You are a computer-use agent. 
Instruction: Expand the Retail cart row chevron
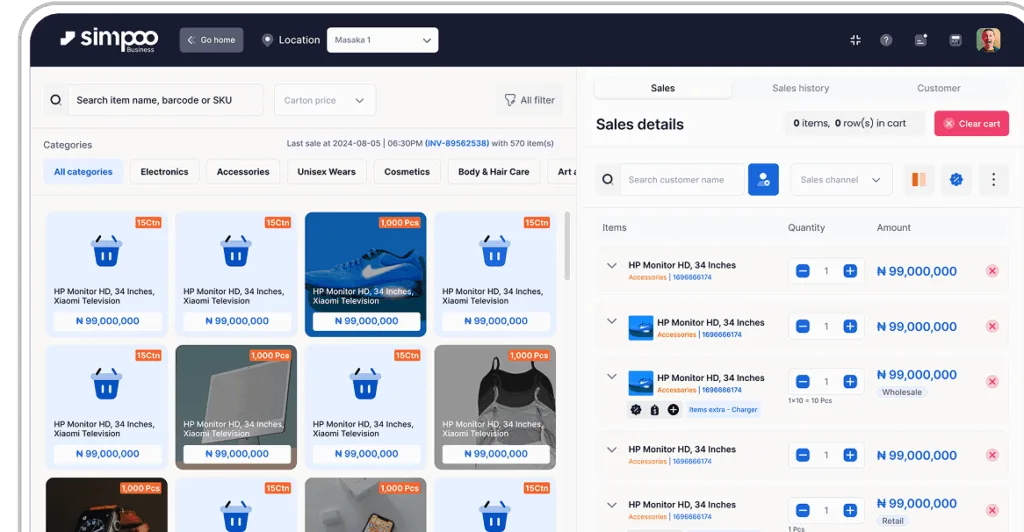(611, 505)
